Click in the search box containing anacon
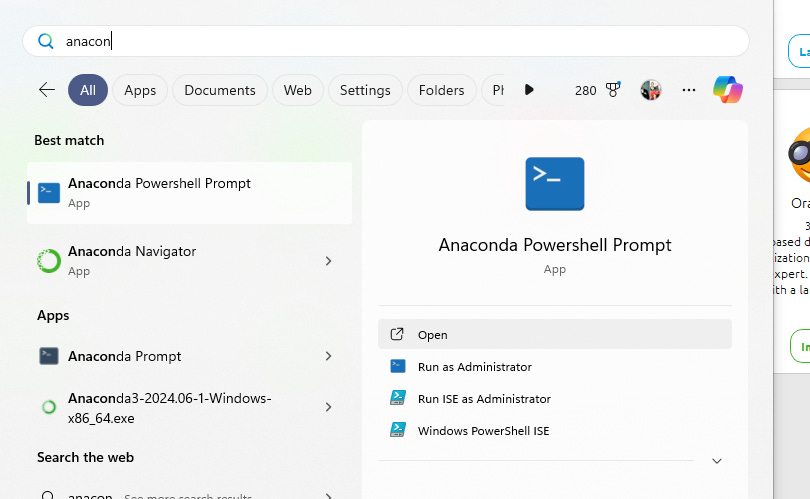810x499 pixels. (386, 41)
